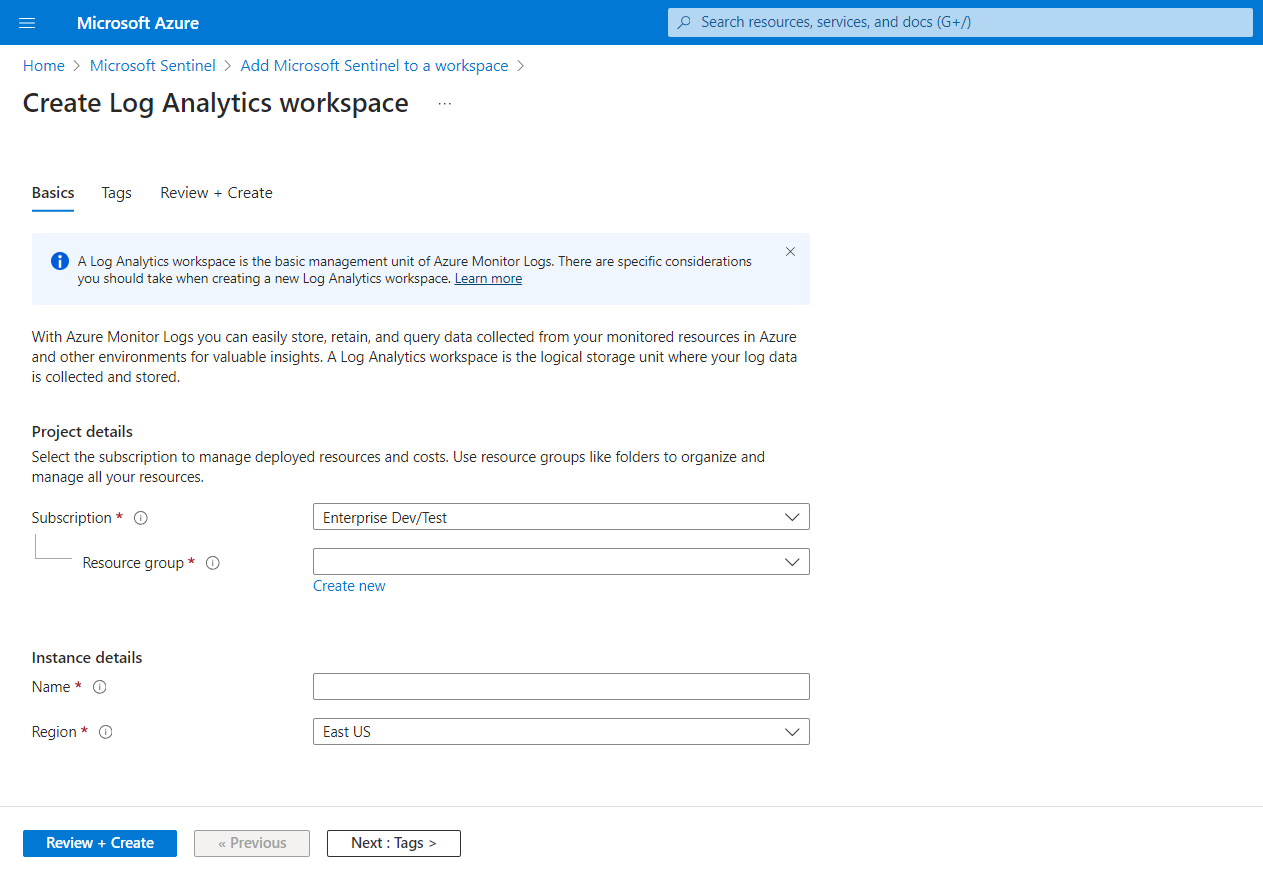Switch to the Review + Create tab
The height and width of the screenshot is (879, 1263).
tap(216, 193)
